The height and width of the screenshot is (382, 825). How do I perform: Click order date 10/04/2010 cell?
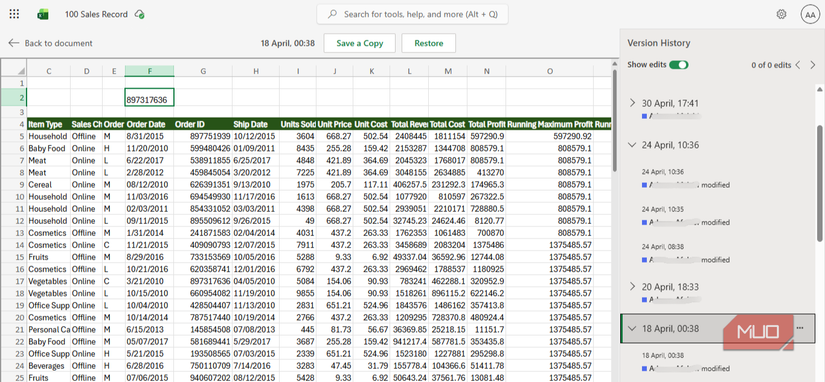coord(149,305)
